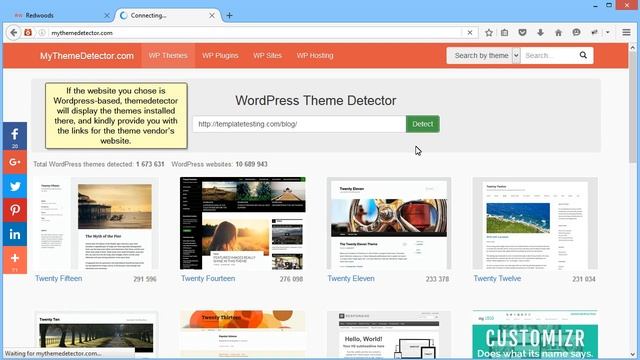Screen dimensions: 640x360
Task: Open a new browser tab with plus
Action: tap(229, 16)
